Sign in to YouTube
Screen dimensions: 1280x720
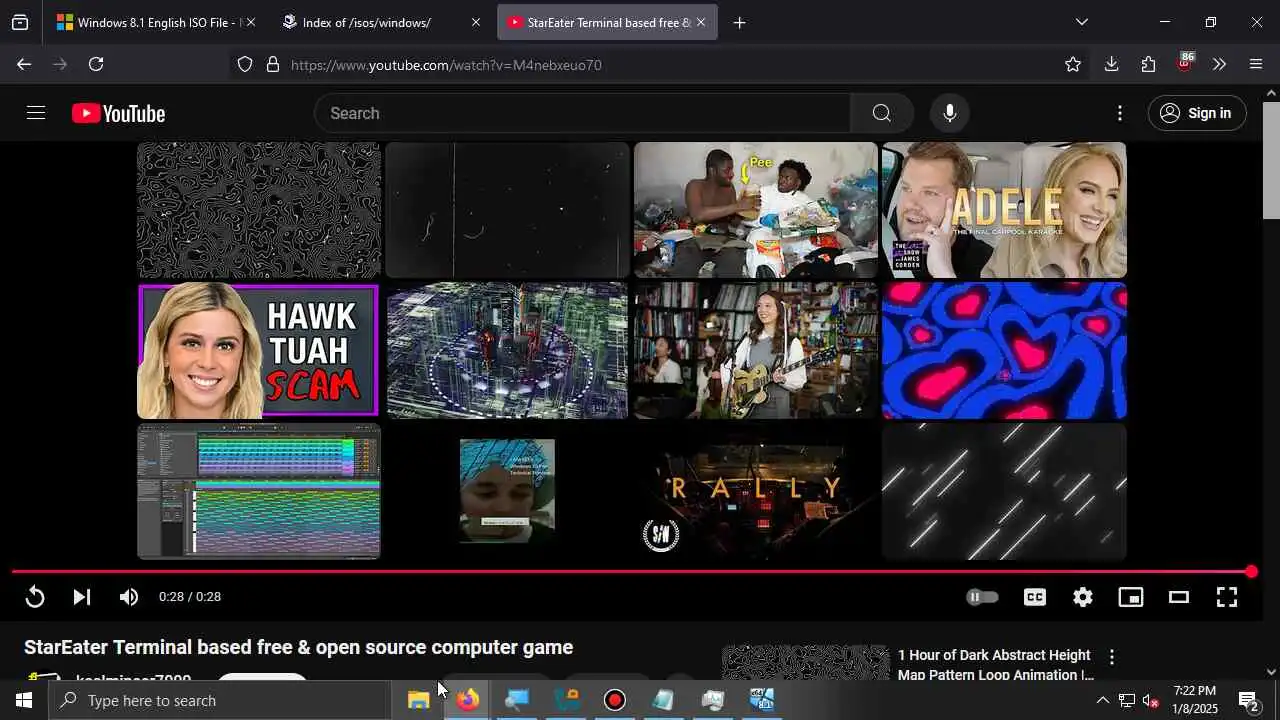[1197, 113]
